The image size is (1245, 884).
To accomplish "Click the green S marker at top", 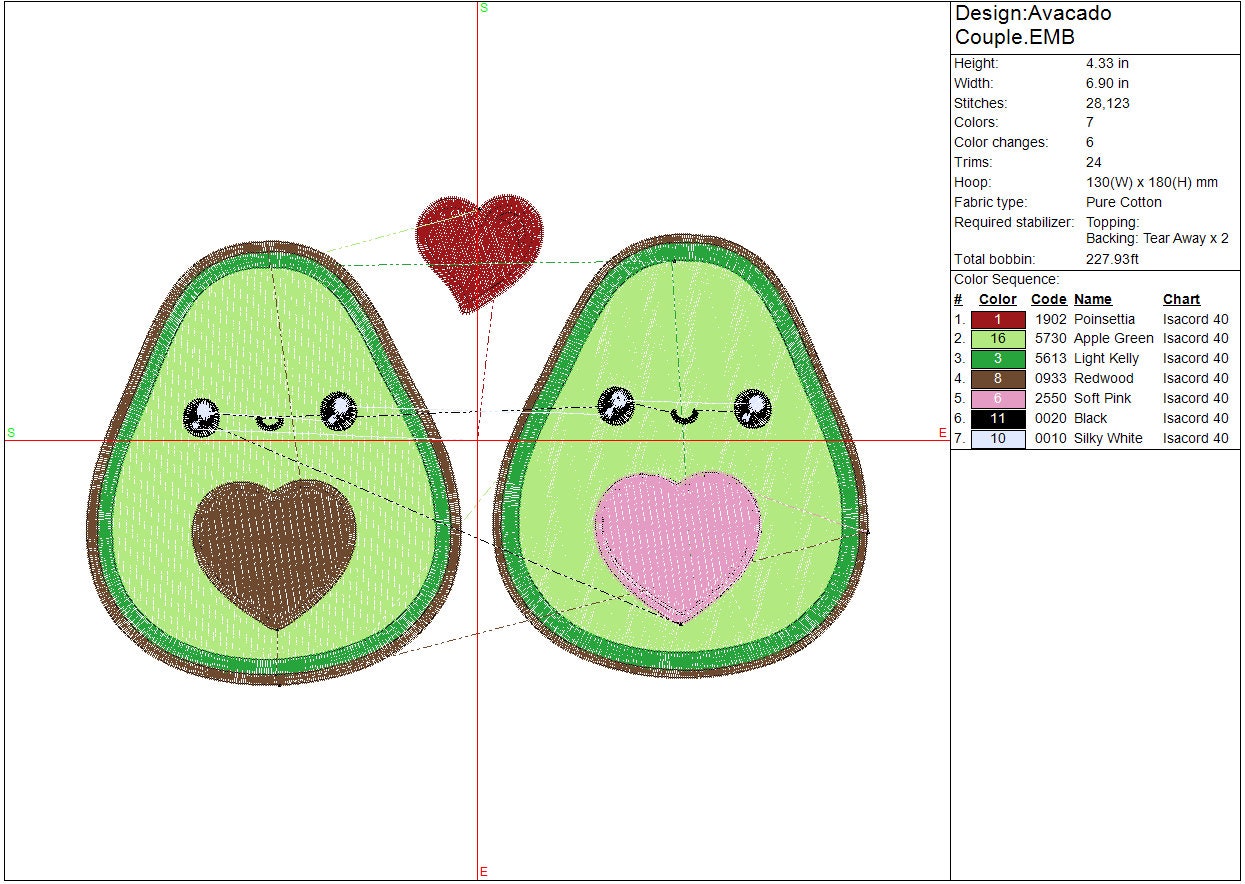I will click(484, 8).
